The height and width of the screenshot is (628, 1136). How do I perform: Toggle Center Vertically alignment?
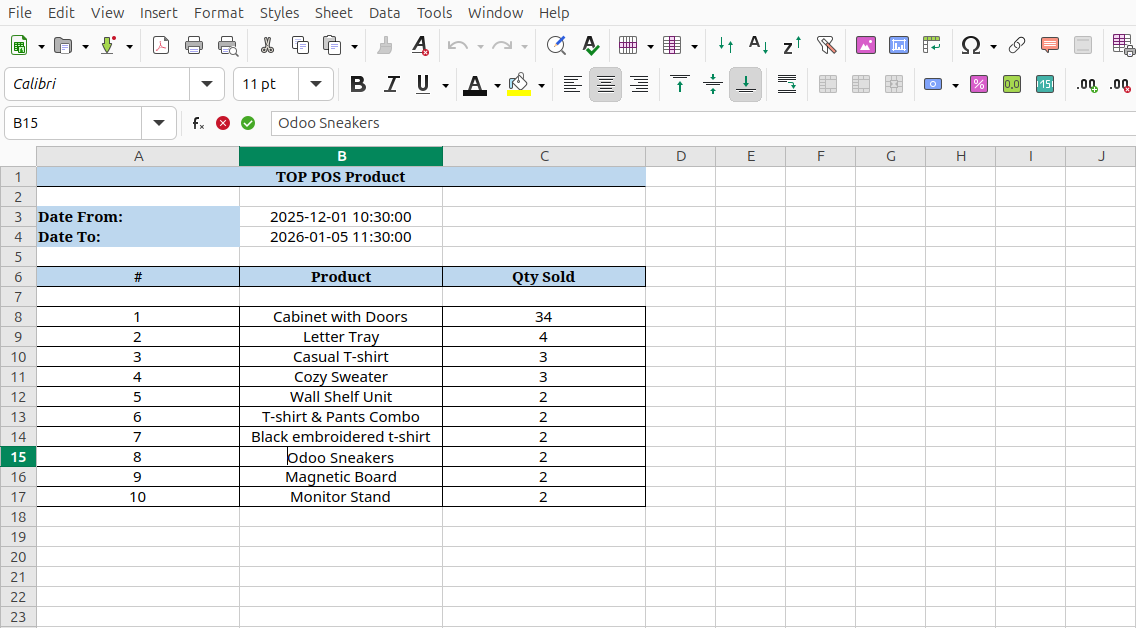[713, 84]
